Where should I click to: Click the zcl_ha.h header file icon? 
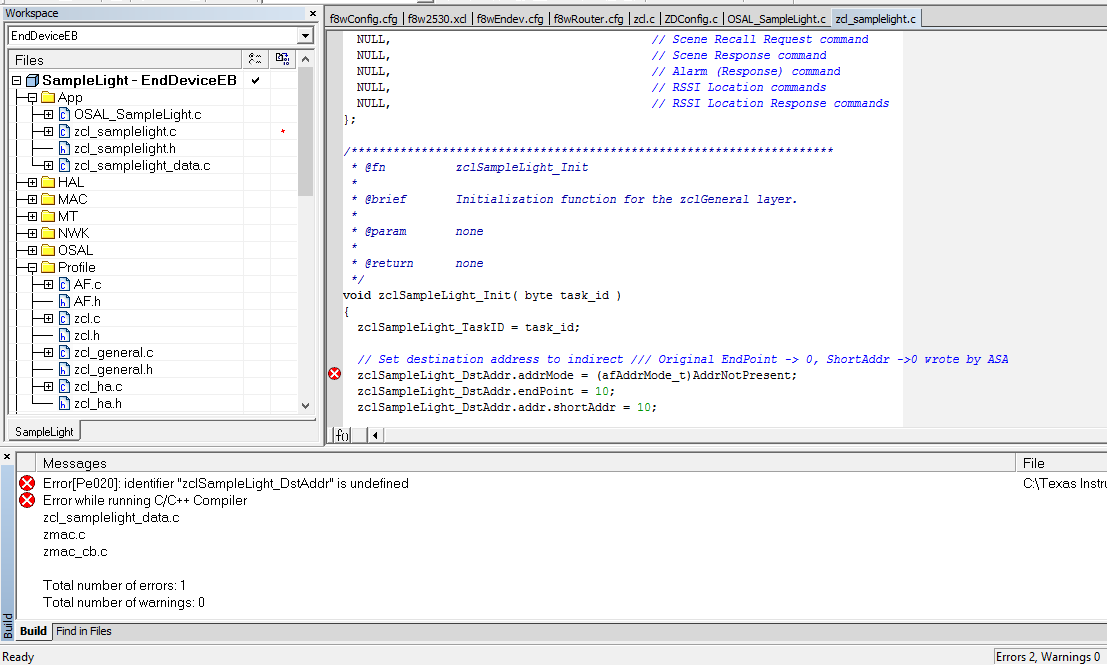pyautogui.click(x=64, y=403)
